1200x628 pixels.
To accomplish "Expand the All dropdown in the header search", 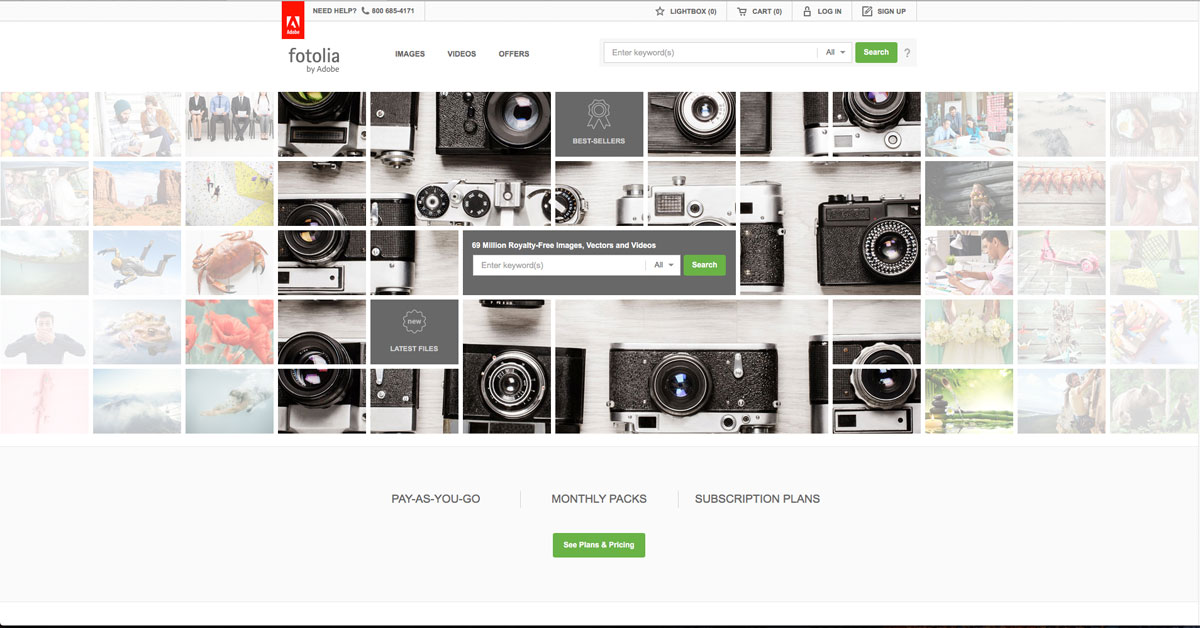I will pyautogui.click(x=835, y=53).
